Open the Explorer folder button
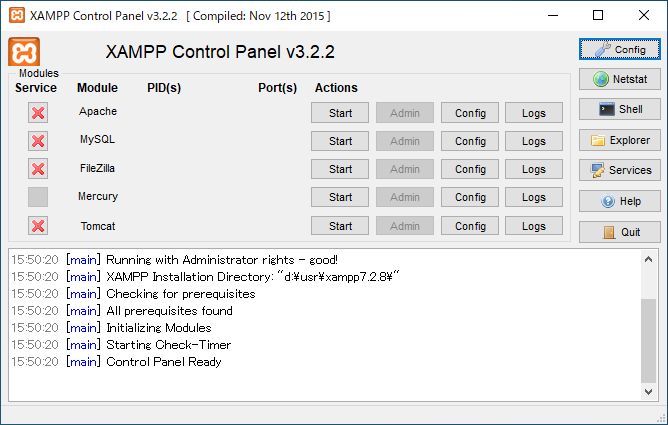 tap(620, 140)
